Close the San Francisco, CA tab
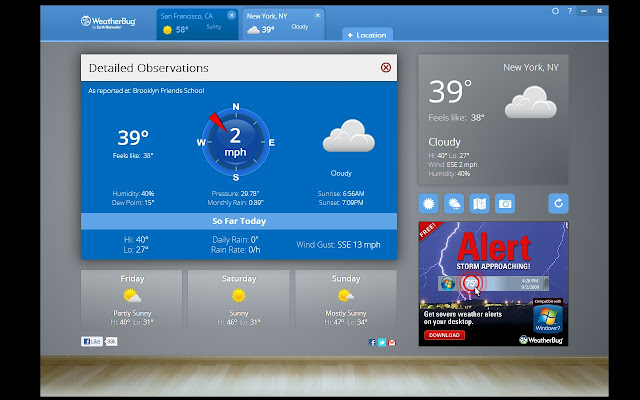Screen dimensions: 640x400 (x=231, y=16)
